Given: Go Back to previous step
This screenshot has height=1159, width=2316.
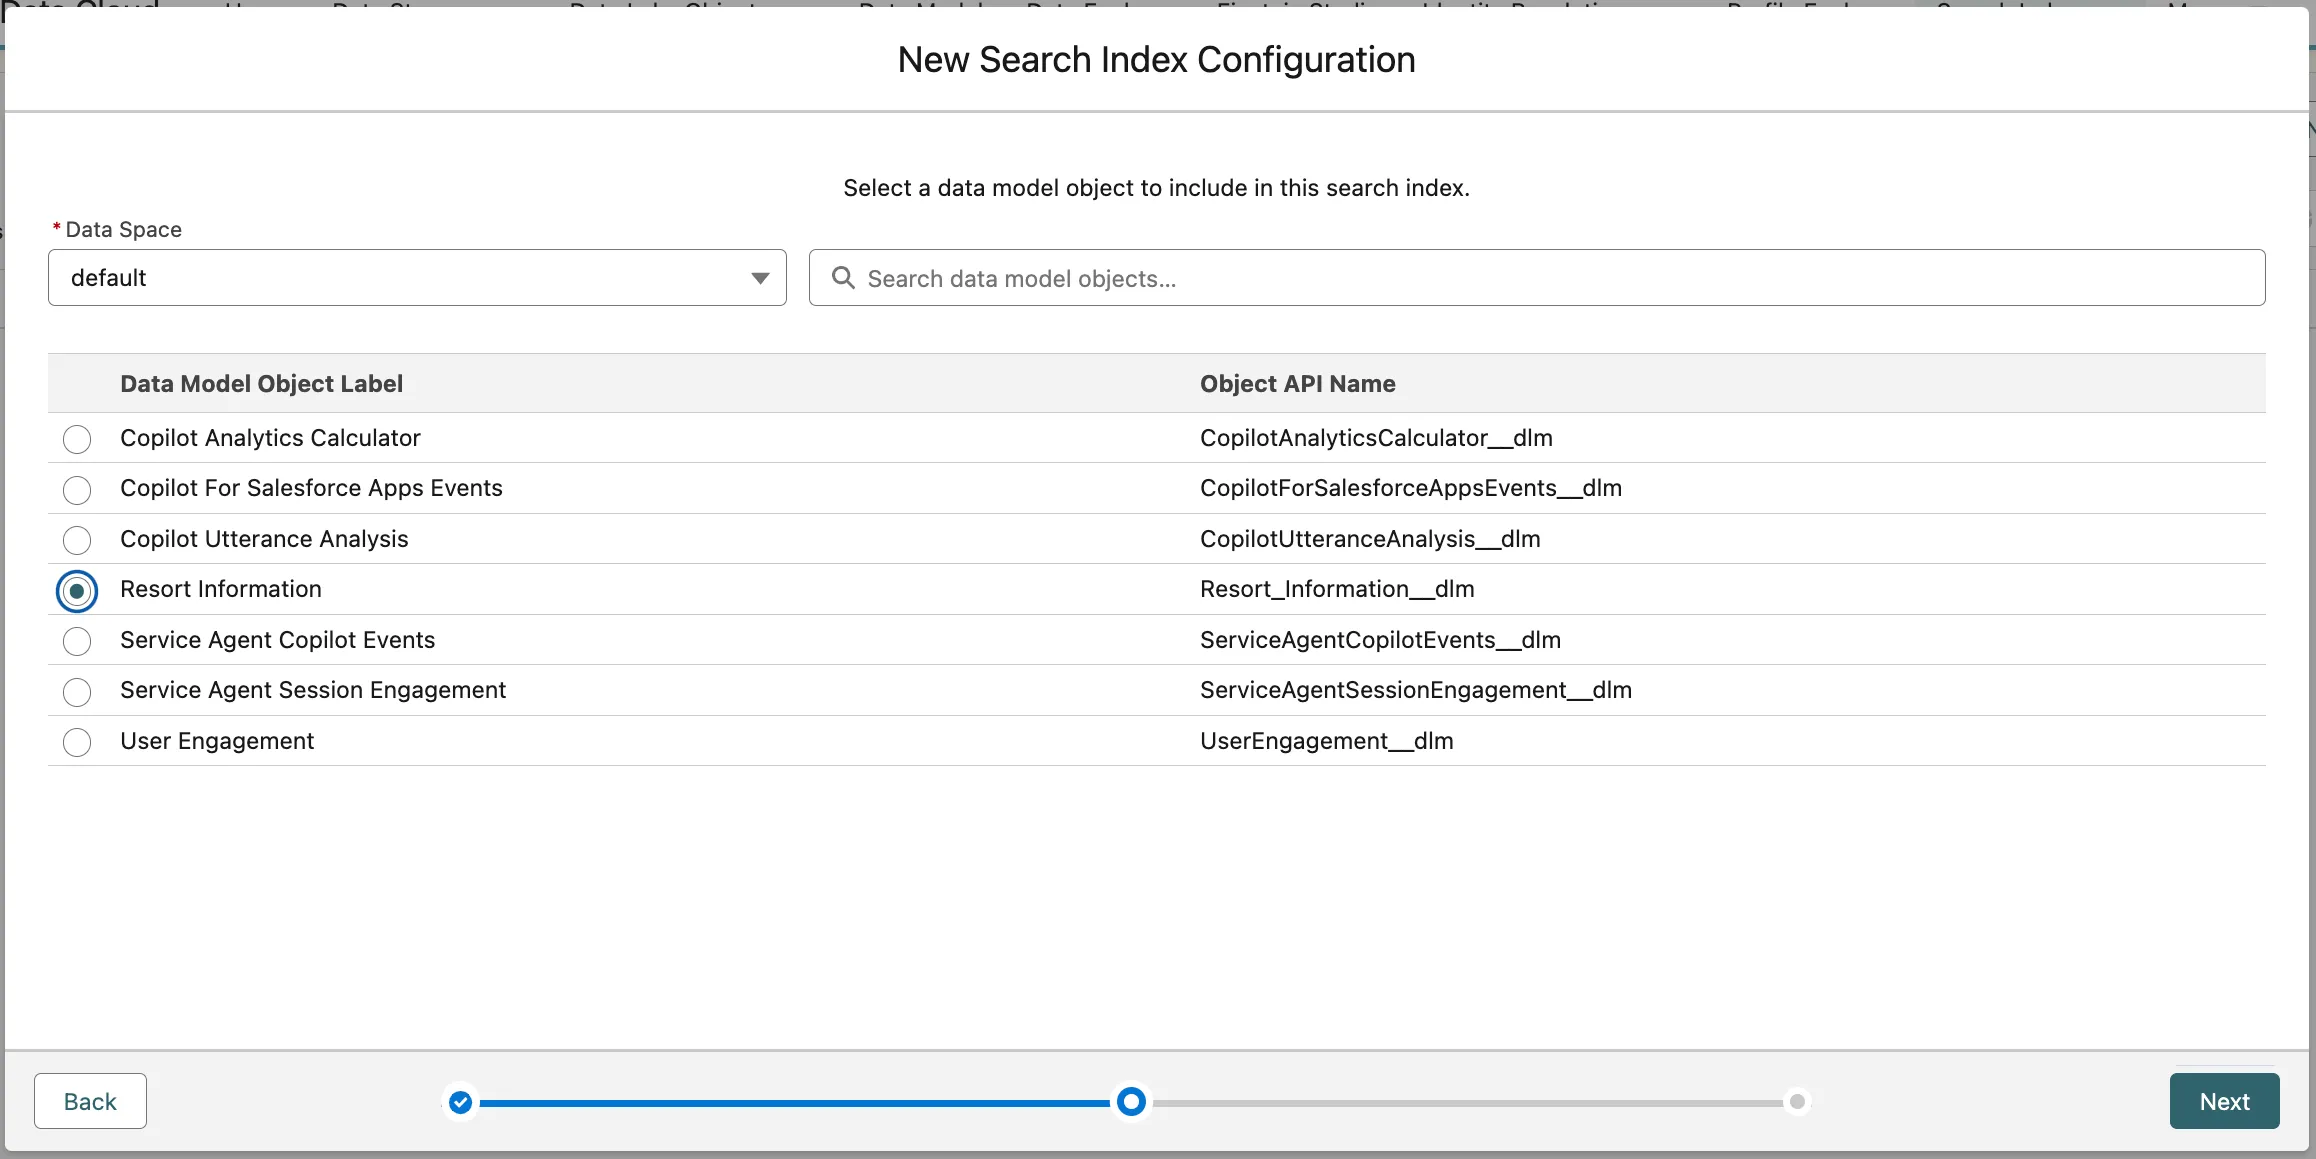Looking at the screenshot, I should tap(90, 1101).
